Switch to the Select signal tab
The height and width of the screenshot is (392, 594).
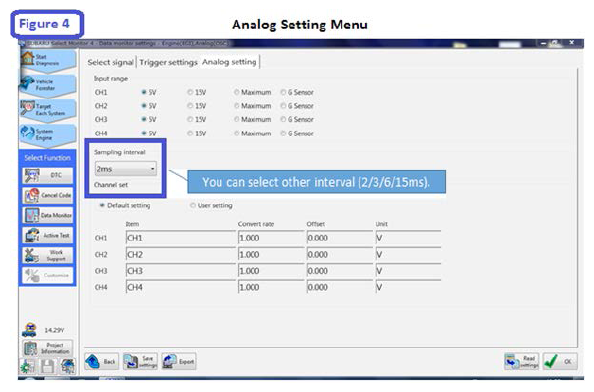(x=110, y=62)
